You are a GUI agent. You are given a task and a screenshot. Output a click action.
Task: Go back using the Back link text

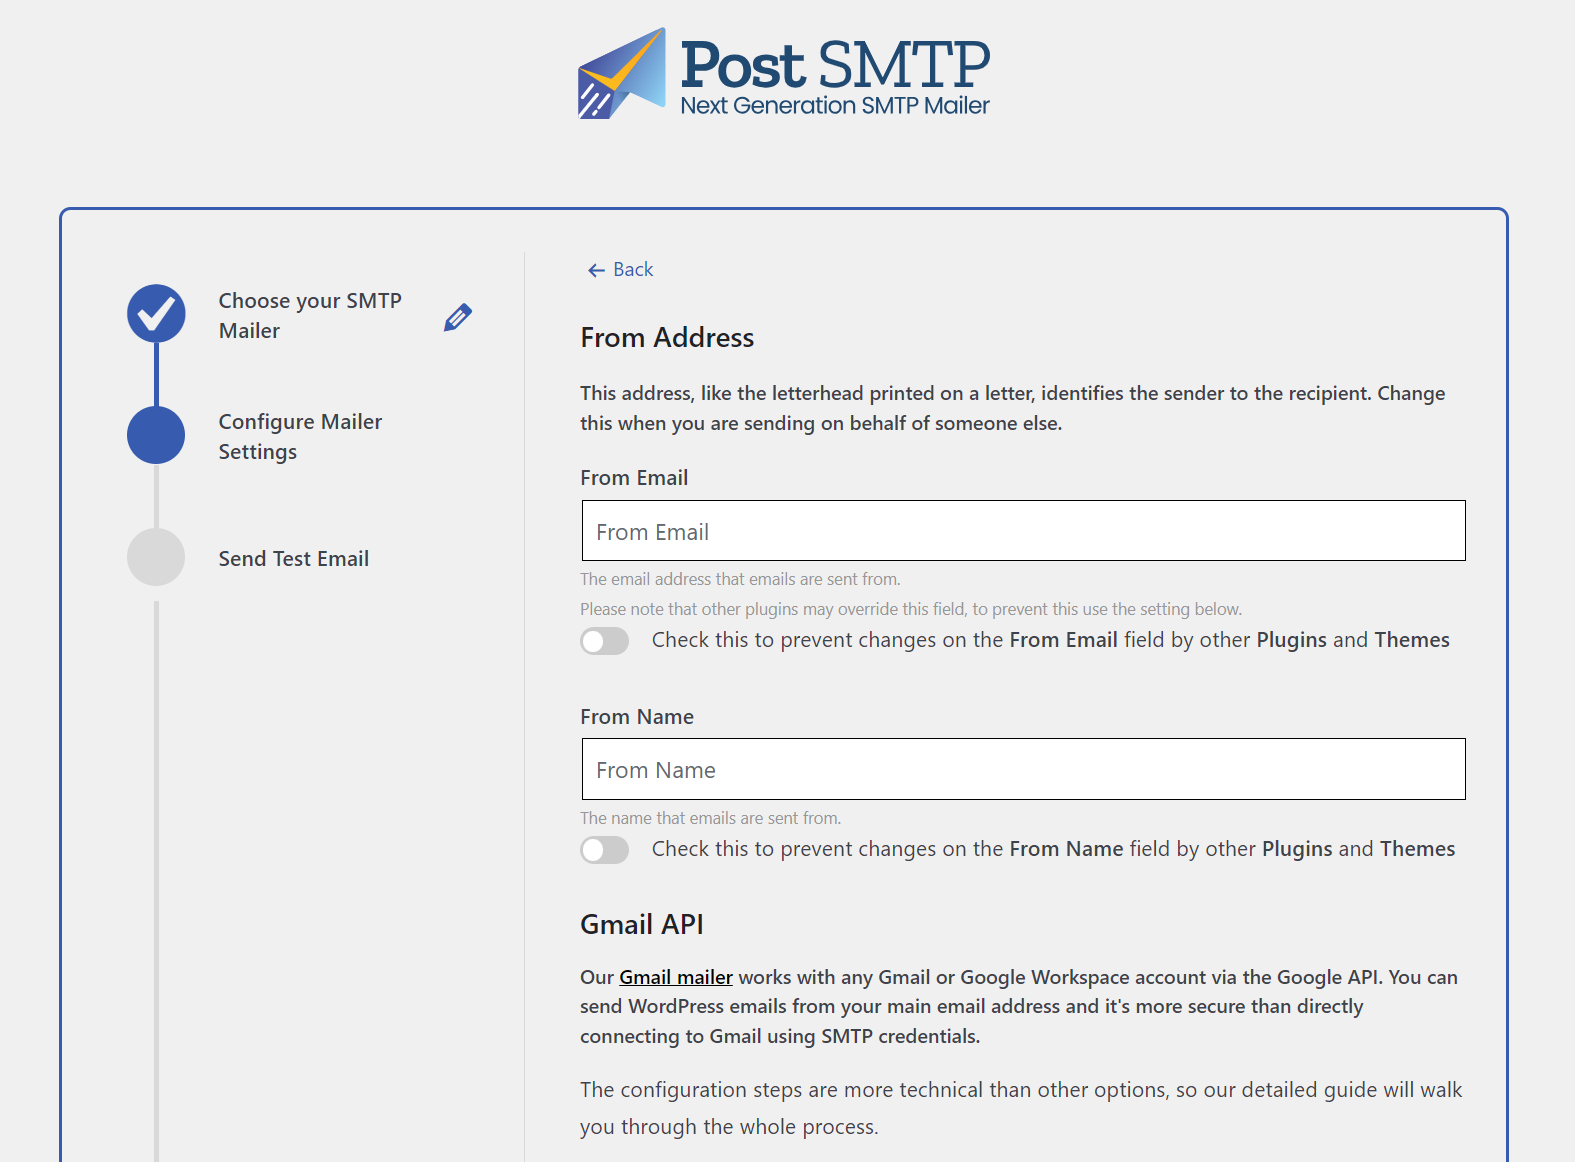[633, 270]
